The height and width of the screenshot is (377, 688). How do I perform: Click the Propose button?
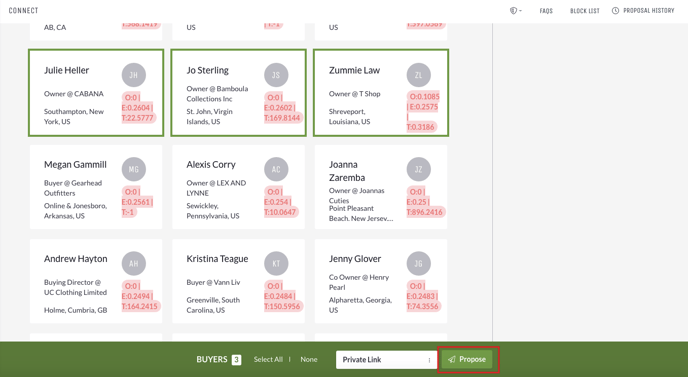click(x=467, y=359)
